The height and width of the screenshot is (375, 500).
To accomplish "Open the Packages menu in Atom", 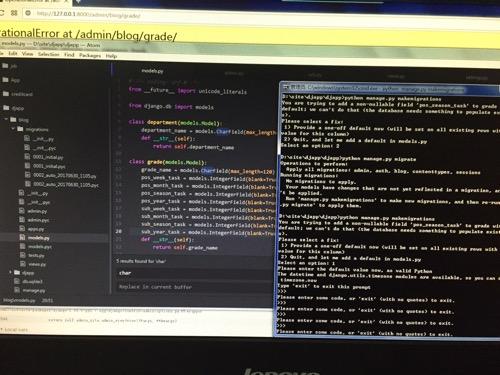I will coord(90,55).
